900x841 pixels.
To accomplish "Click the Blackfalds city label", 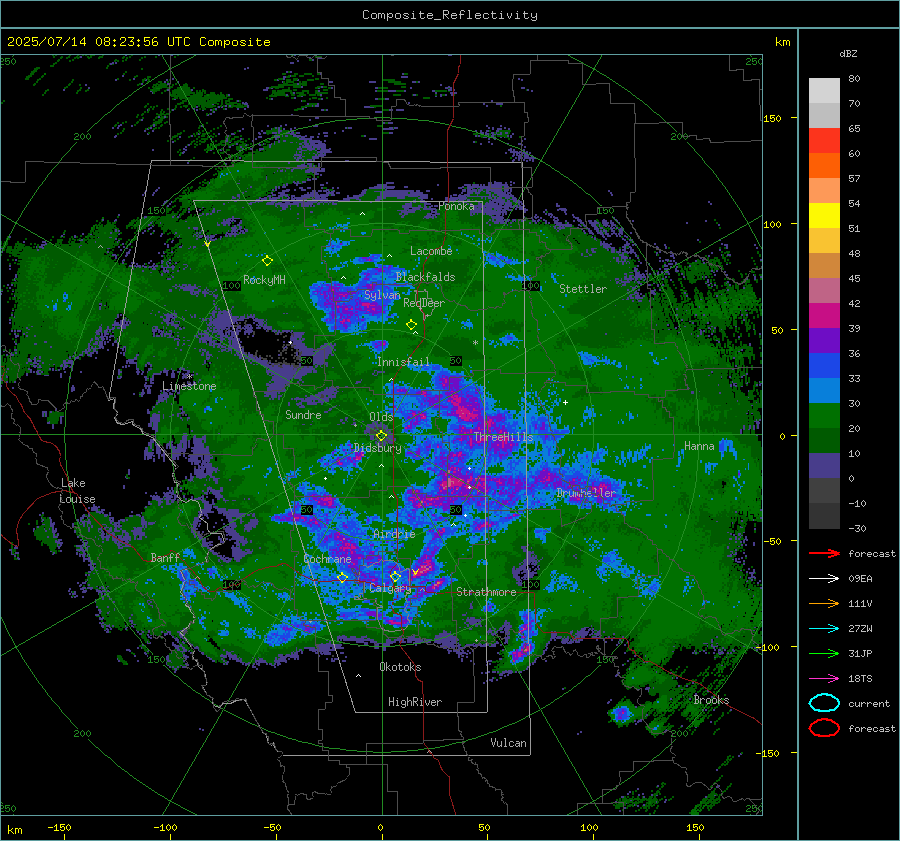I will coord(425,277).
